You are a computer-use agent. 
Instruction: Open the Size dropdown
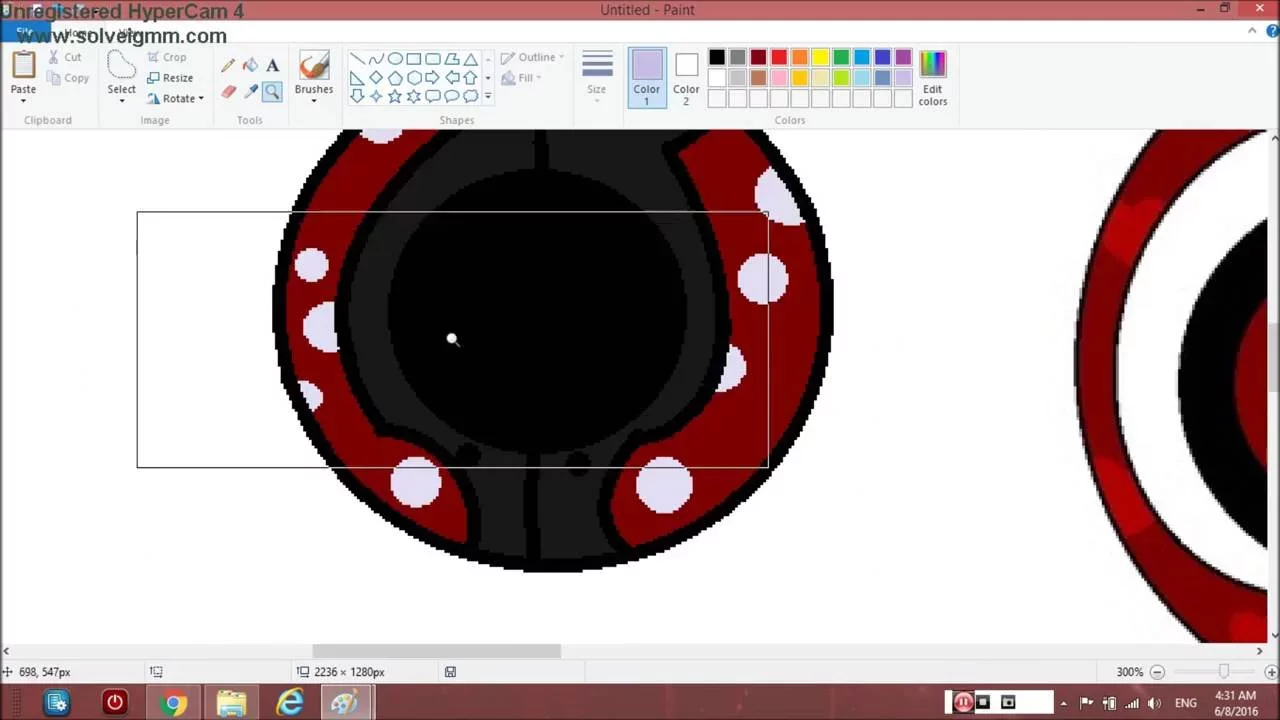pyautogui.click(x=597, y=77)
